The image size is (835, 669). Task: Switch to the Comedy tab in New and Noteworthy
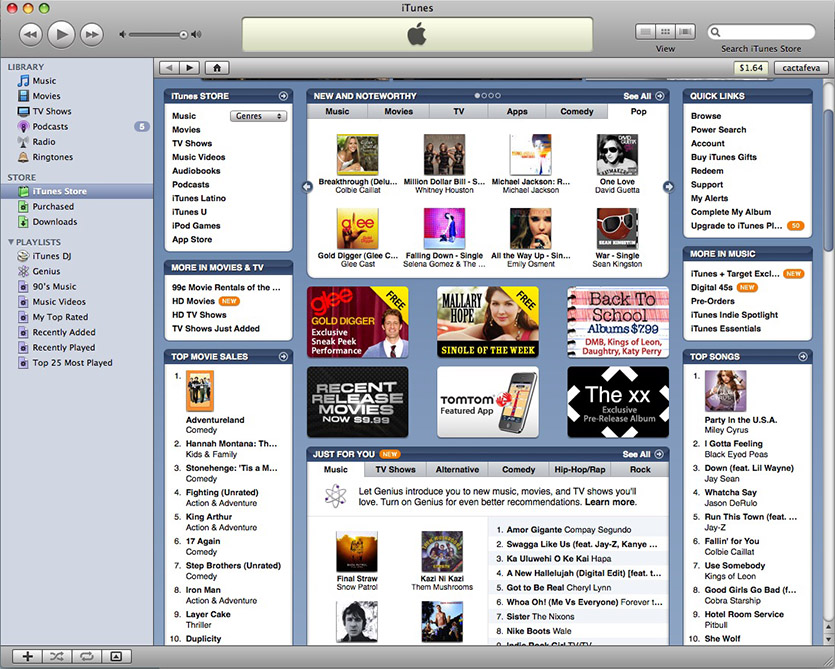576,112
